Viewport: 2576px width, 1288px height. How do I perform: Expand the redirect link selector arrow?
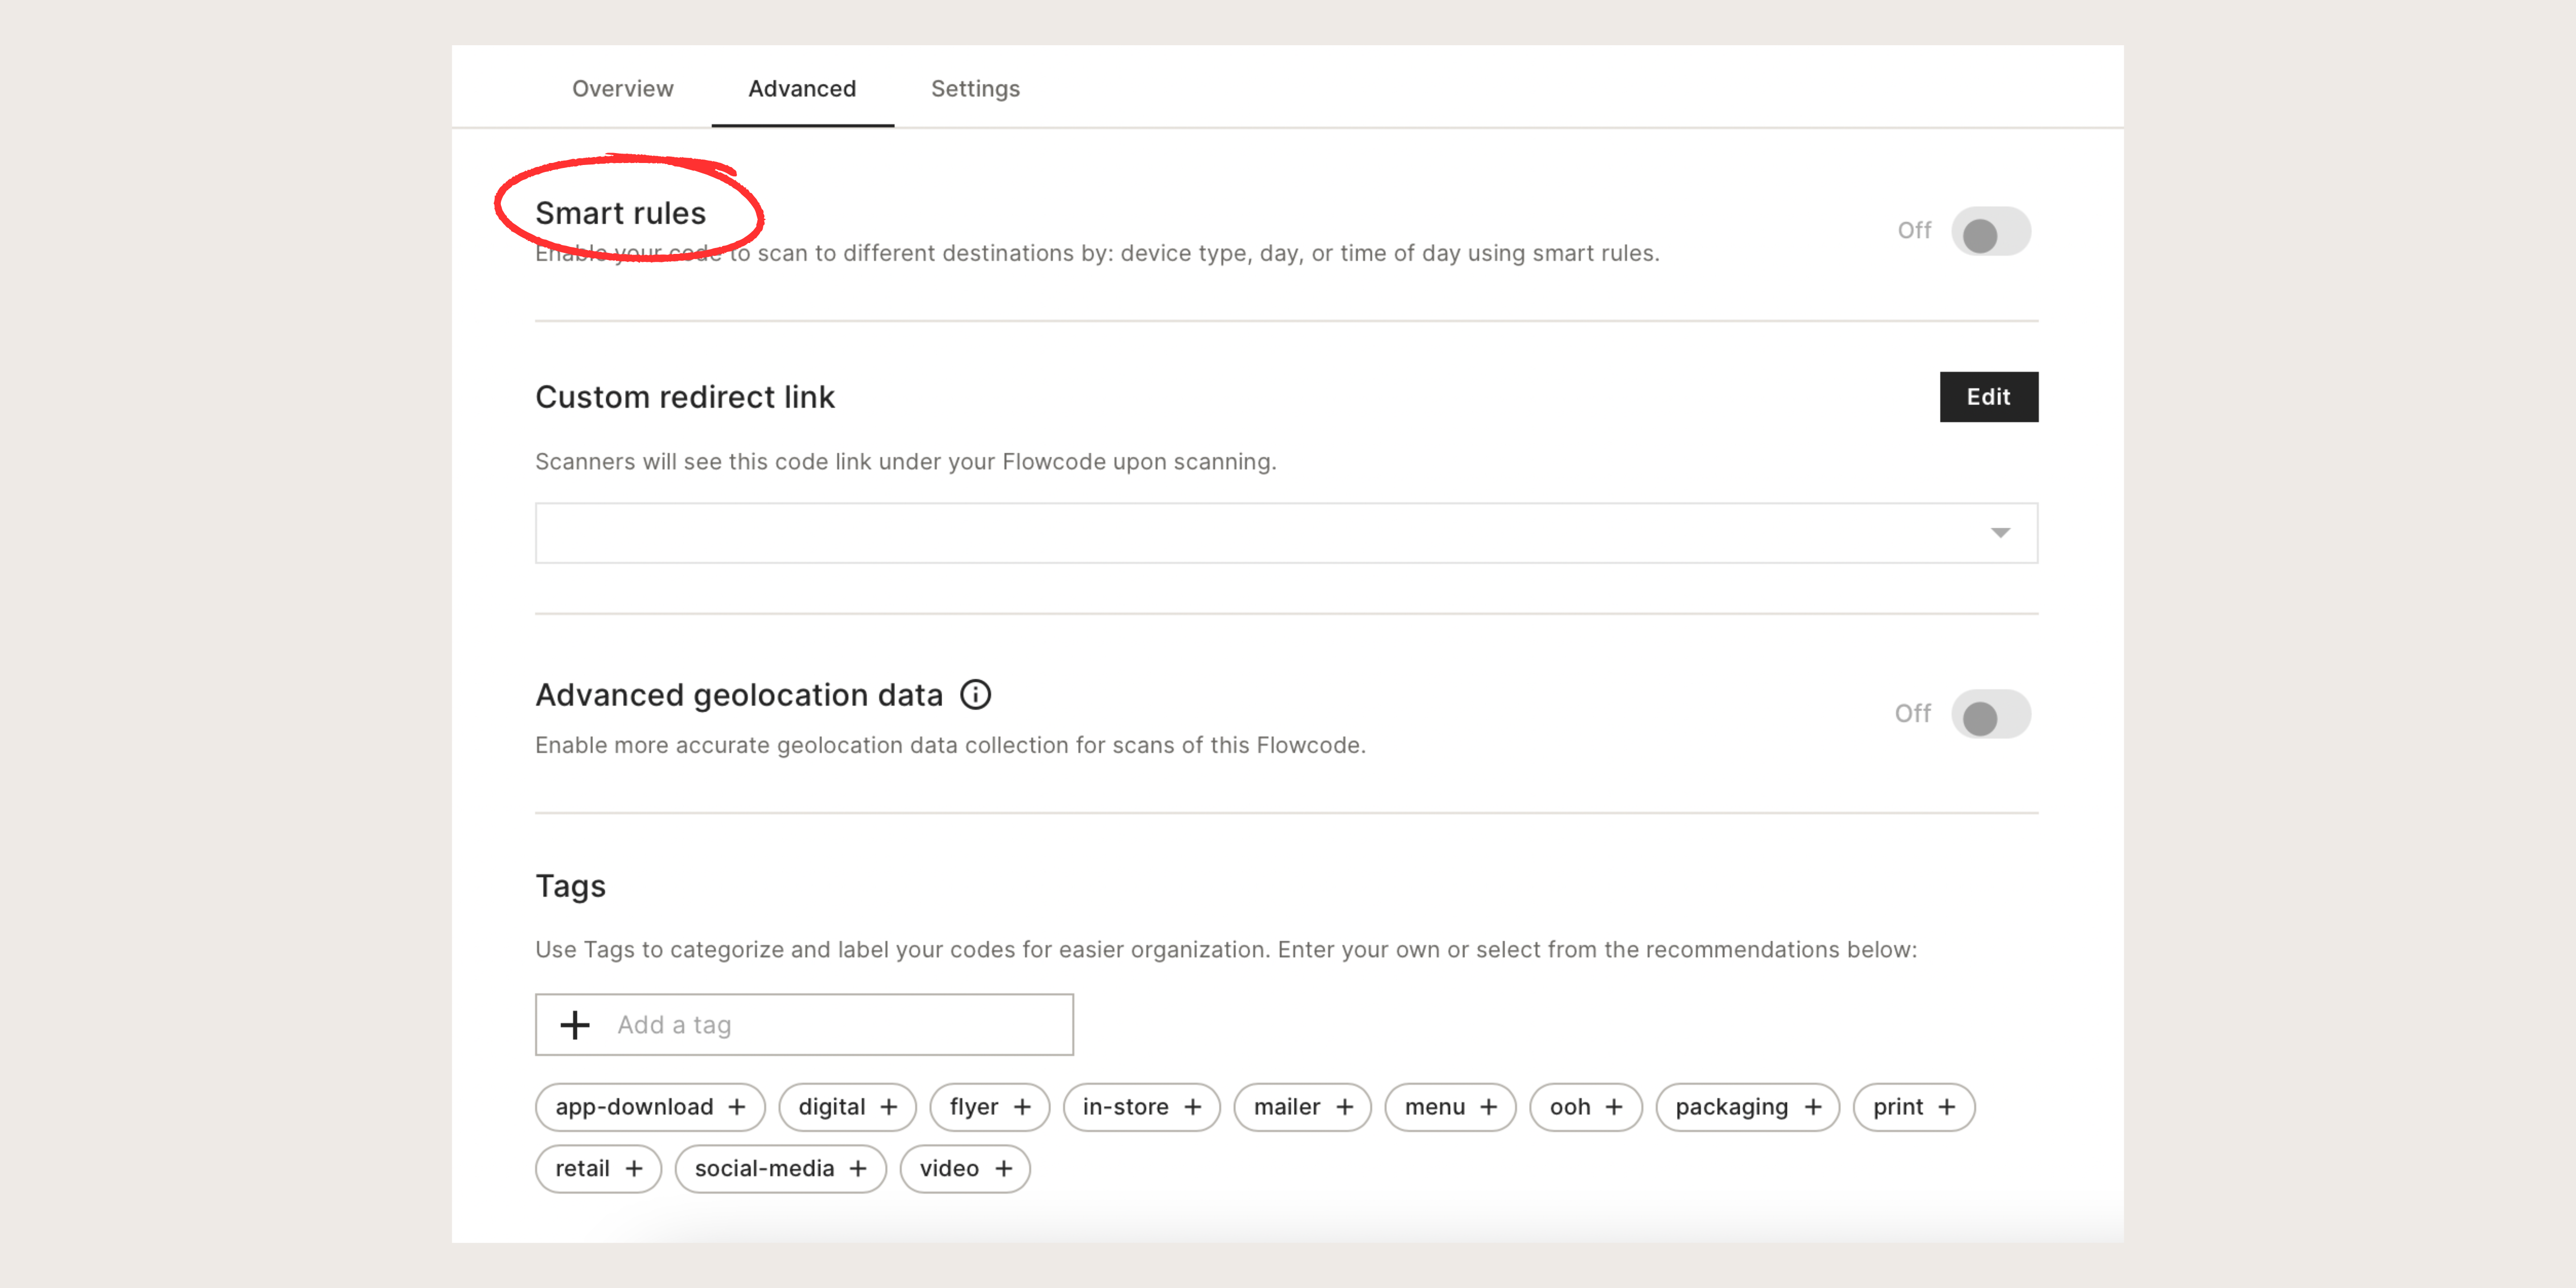pos(1999,533)
